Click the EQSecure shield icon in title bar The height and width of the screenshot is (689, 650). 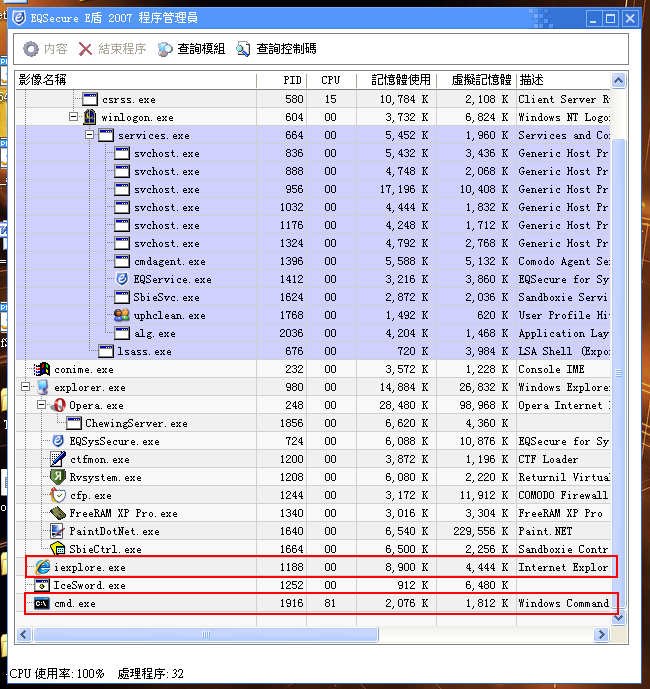pos(19,18)
